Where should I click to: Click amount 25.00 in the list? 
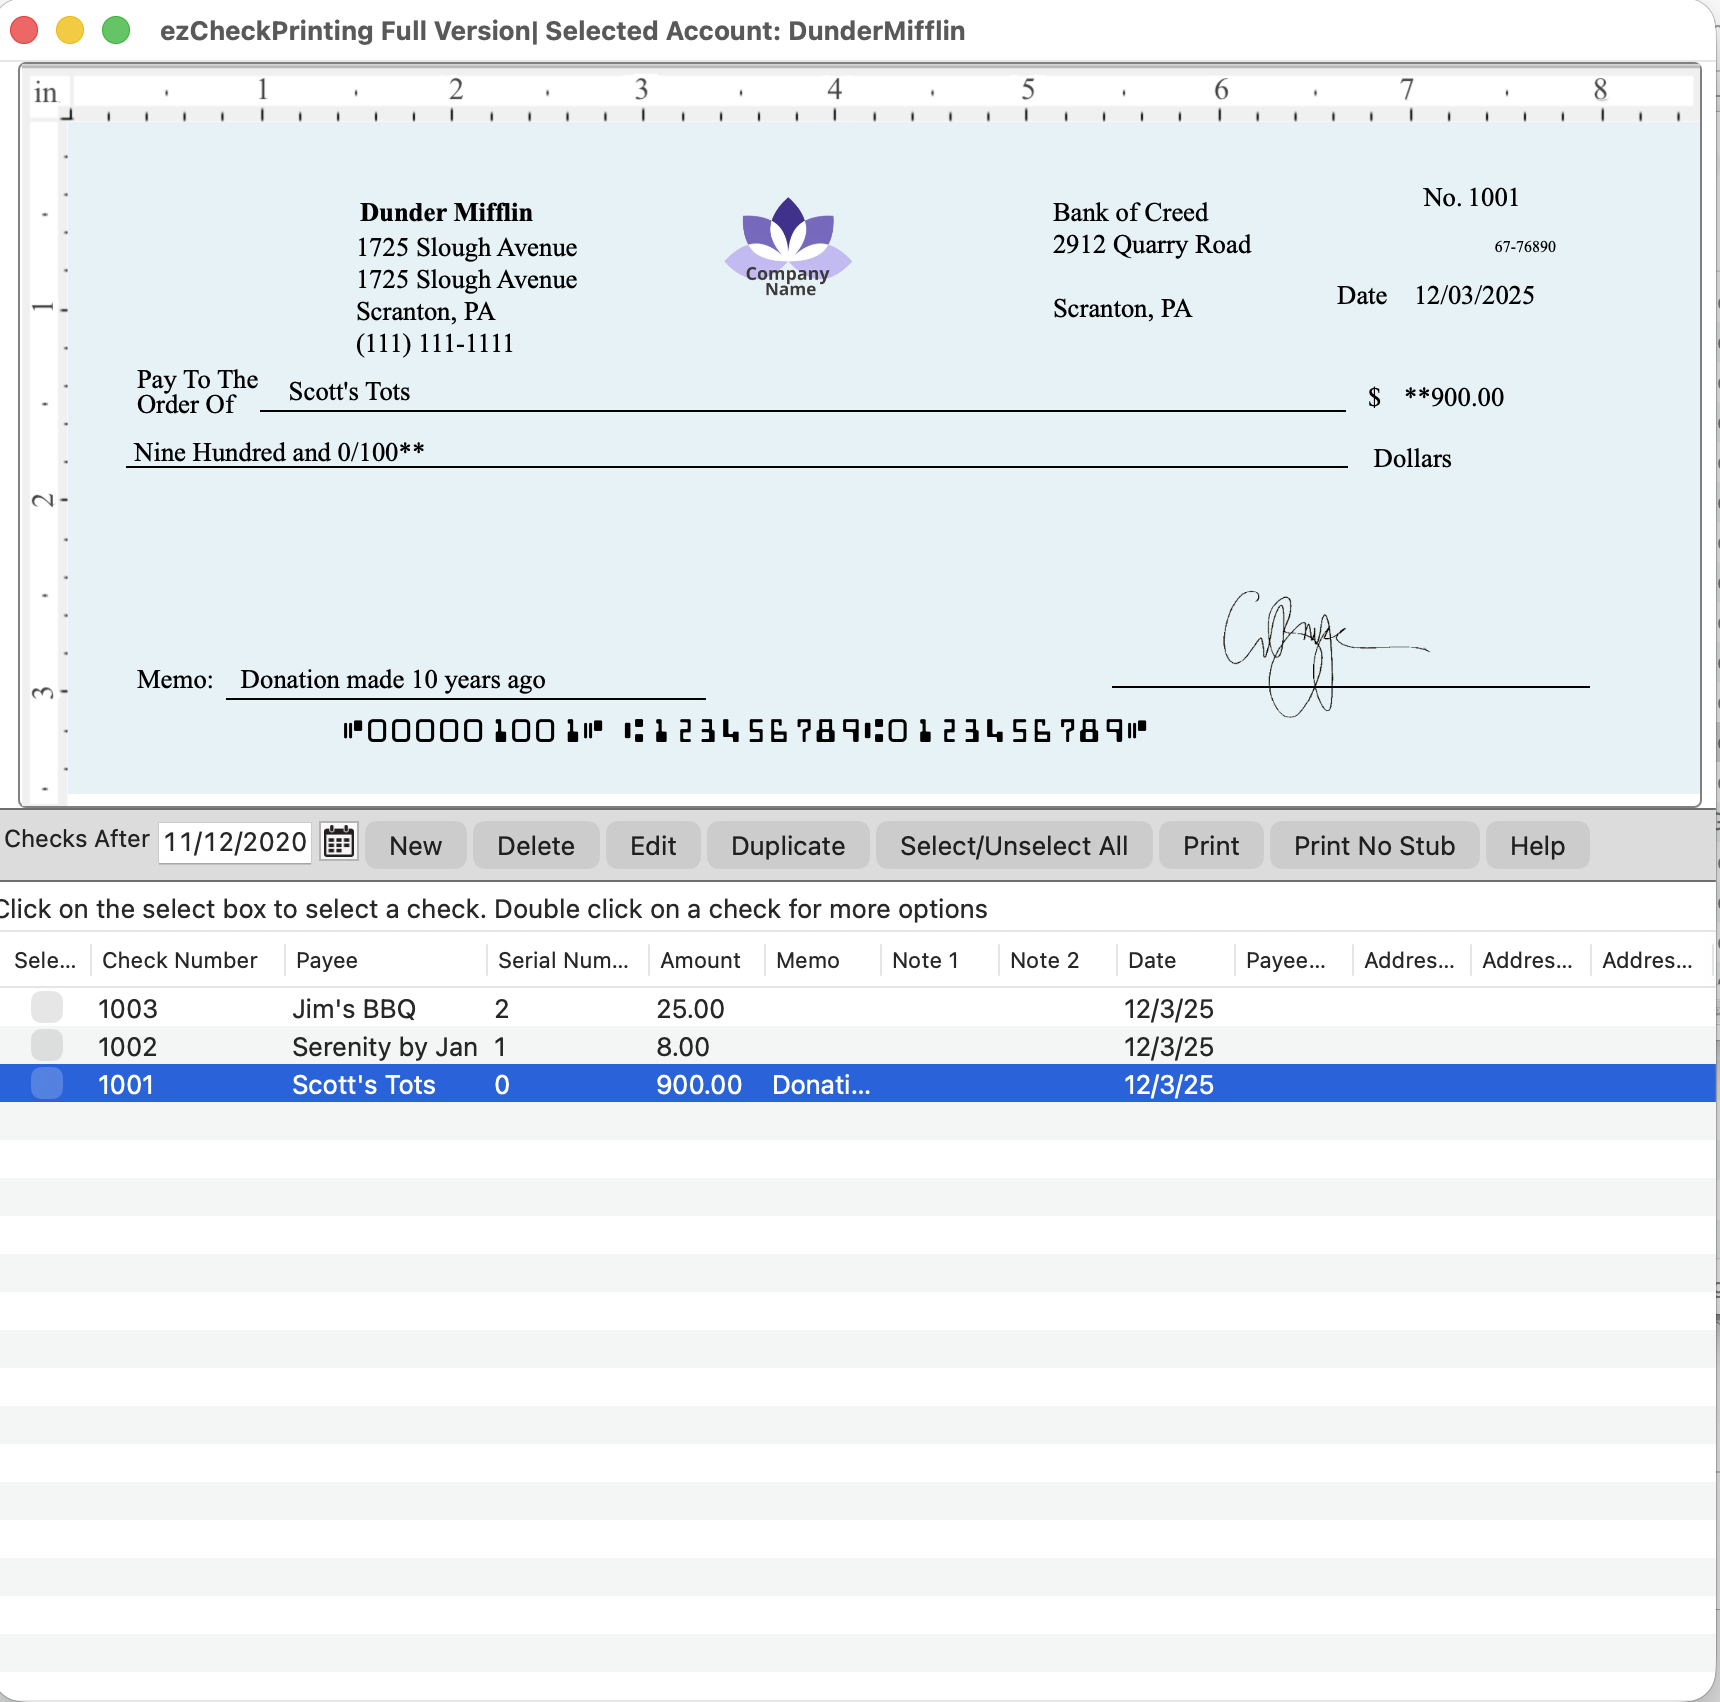(x=690, y=1009)
